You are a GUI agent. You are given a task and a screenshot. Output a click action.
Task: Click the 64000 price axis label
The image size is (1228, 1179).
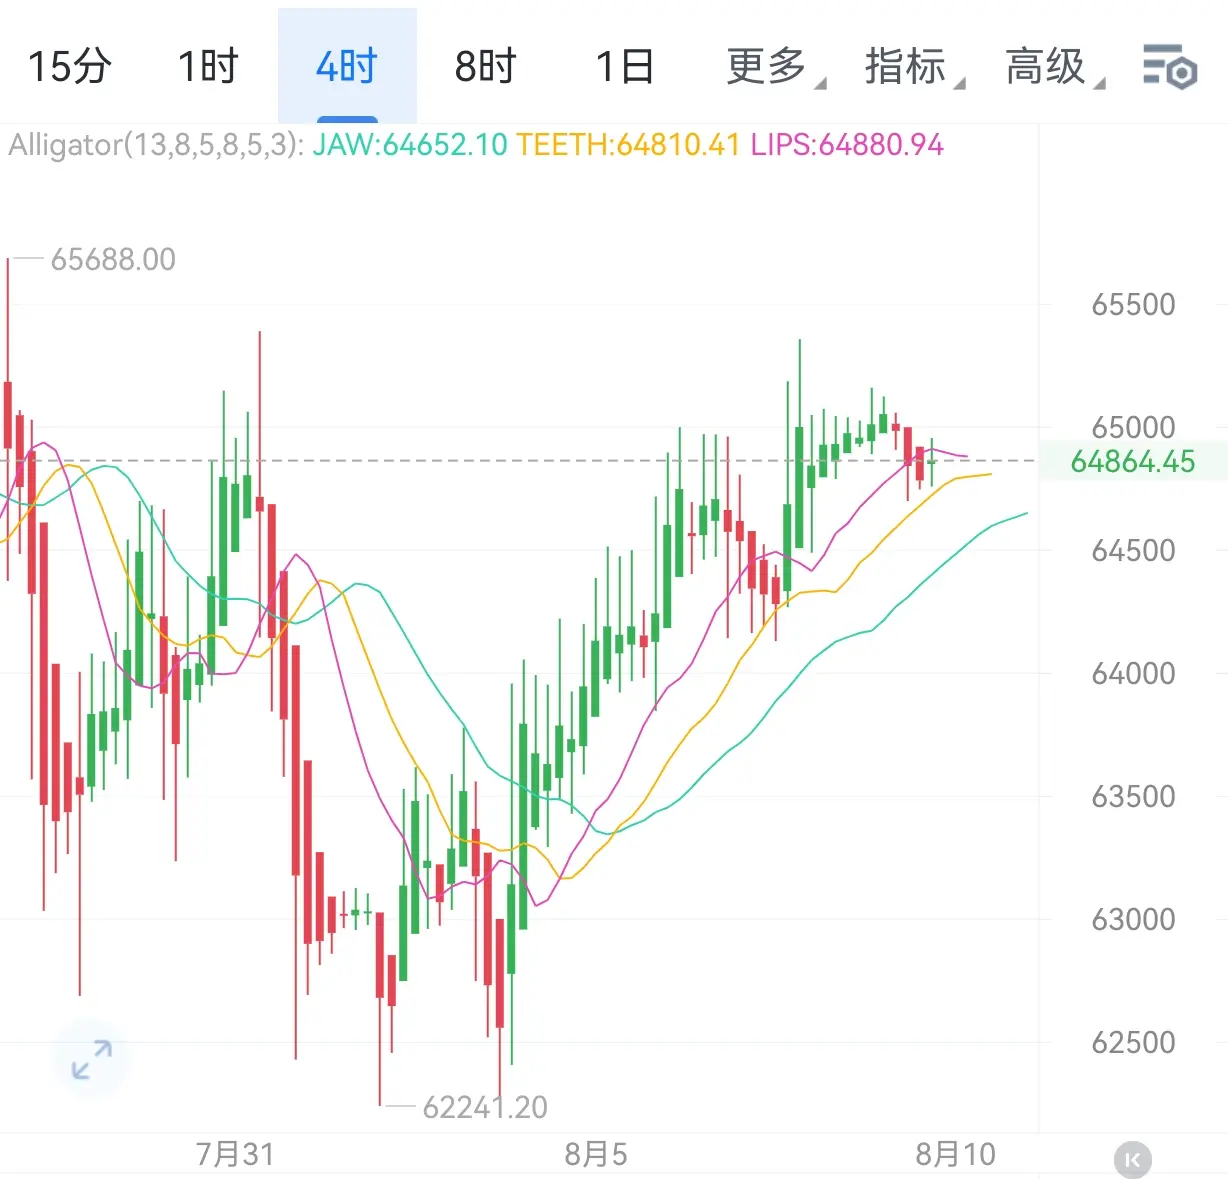[x=1133, y=674]
